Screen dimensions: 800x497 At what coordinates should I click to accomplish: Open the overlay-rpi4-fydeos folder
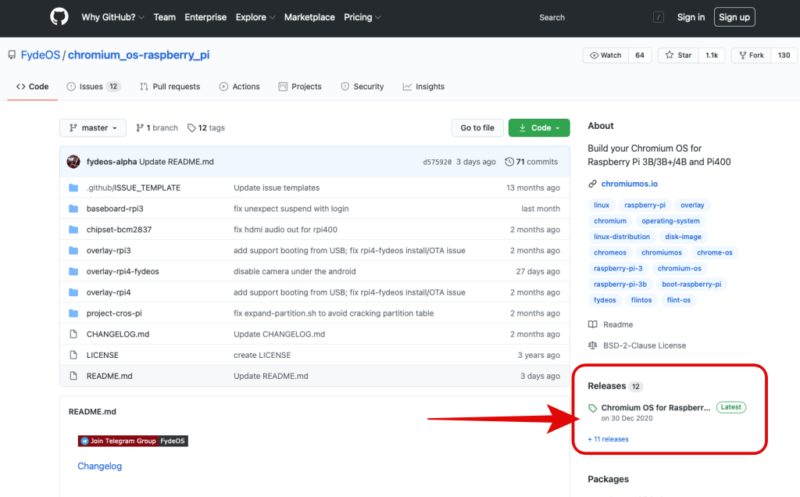pos(122,271)
